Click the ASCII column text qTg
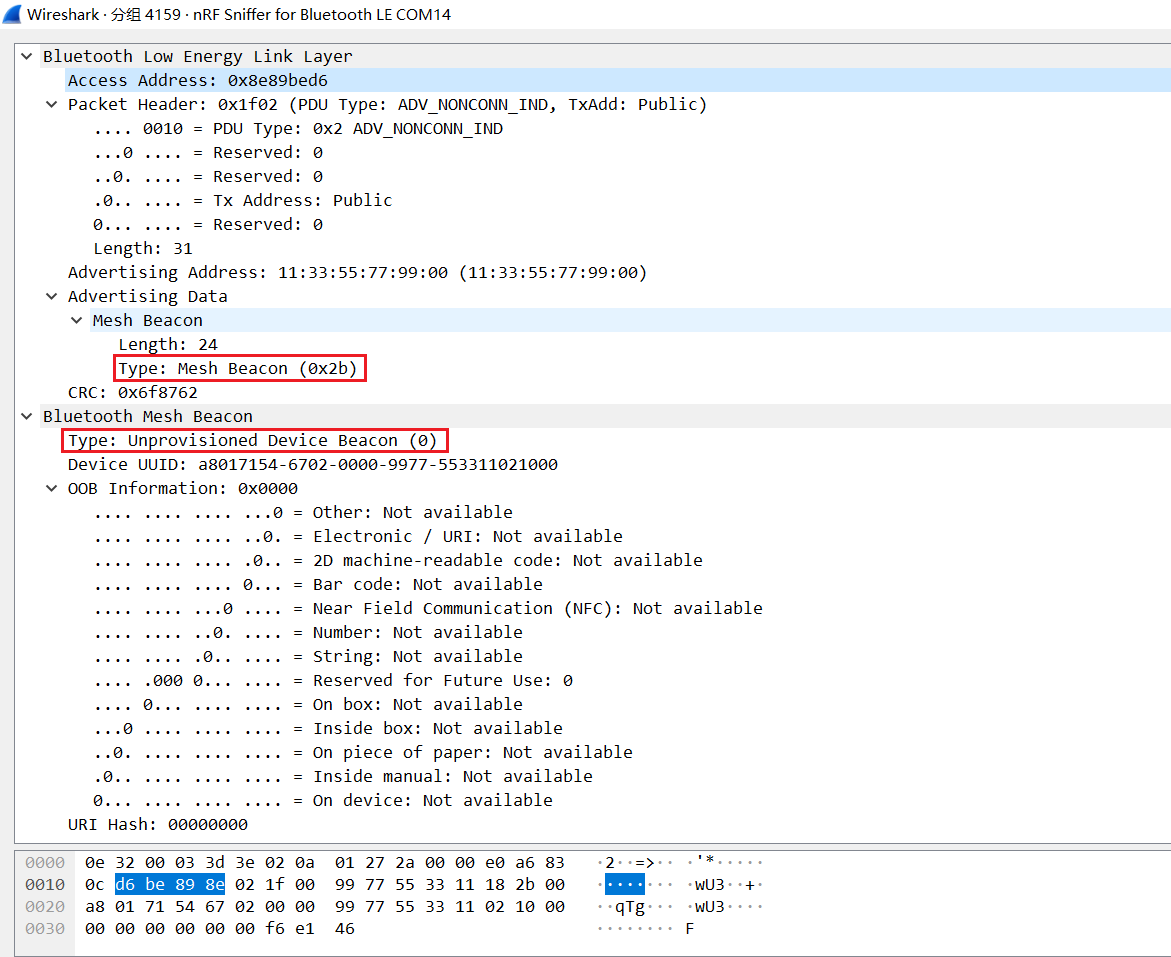The image size is (1171, 957). (630, 907)
